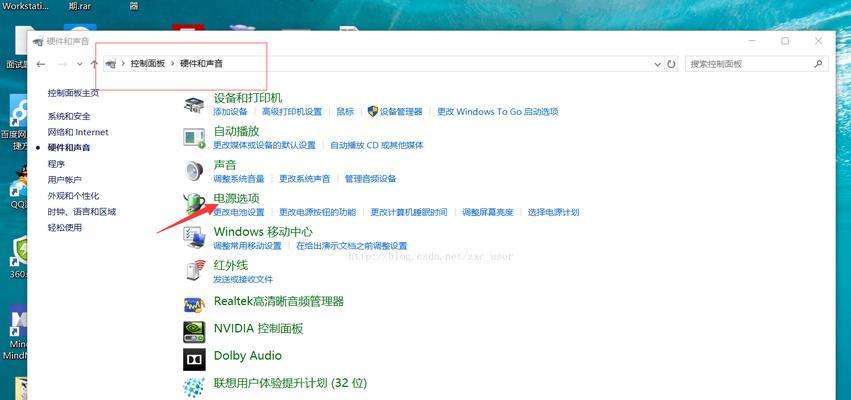Click 更改系统声音 link
This screenshot has width=851, height=400.
(304, 179)
